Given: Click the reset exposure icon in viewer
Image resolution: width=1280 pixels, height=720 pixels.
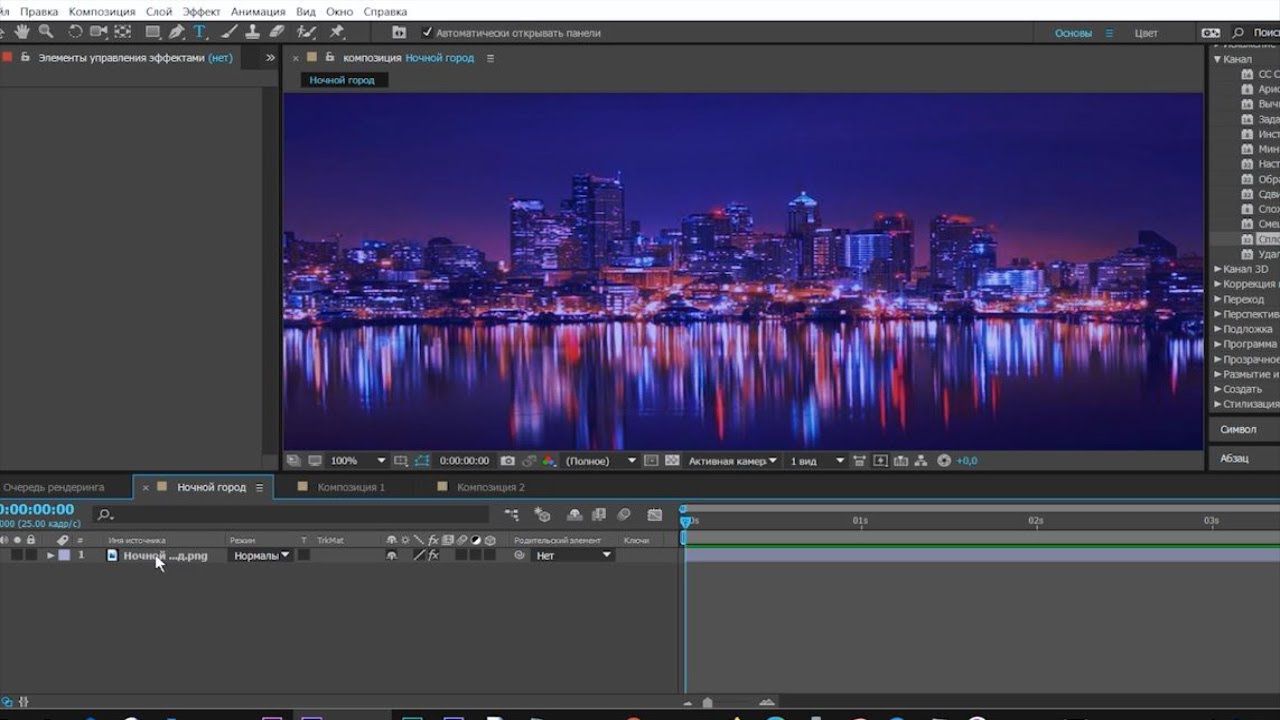Looking at the screenshot, I should click(x=945, y=461).
